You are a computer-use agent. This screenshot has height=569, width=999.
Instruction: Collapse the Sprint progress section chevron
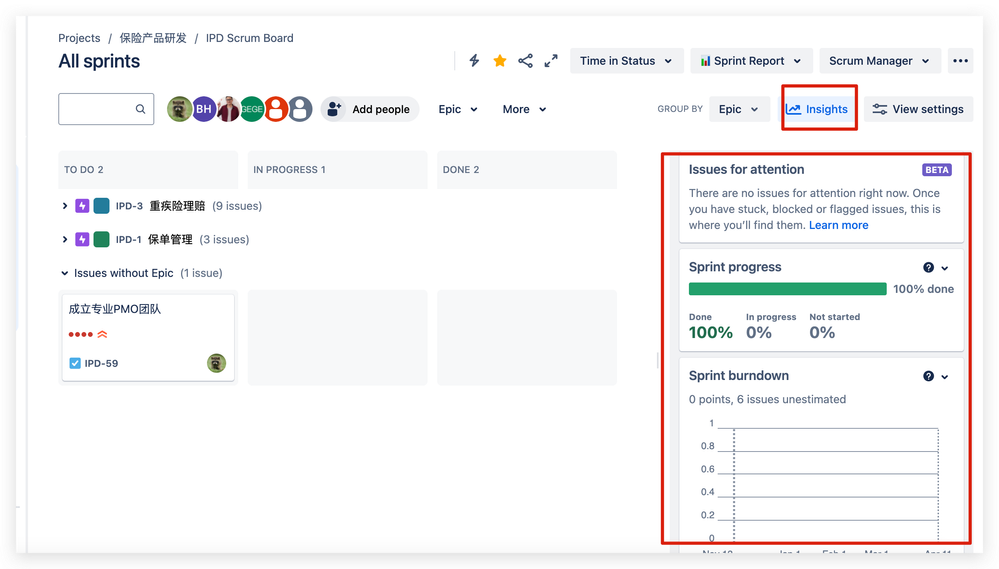click(x=945, y=268)
